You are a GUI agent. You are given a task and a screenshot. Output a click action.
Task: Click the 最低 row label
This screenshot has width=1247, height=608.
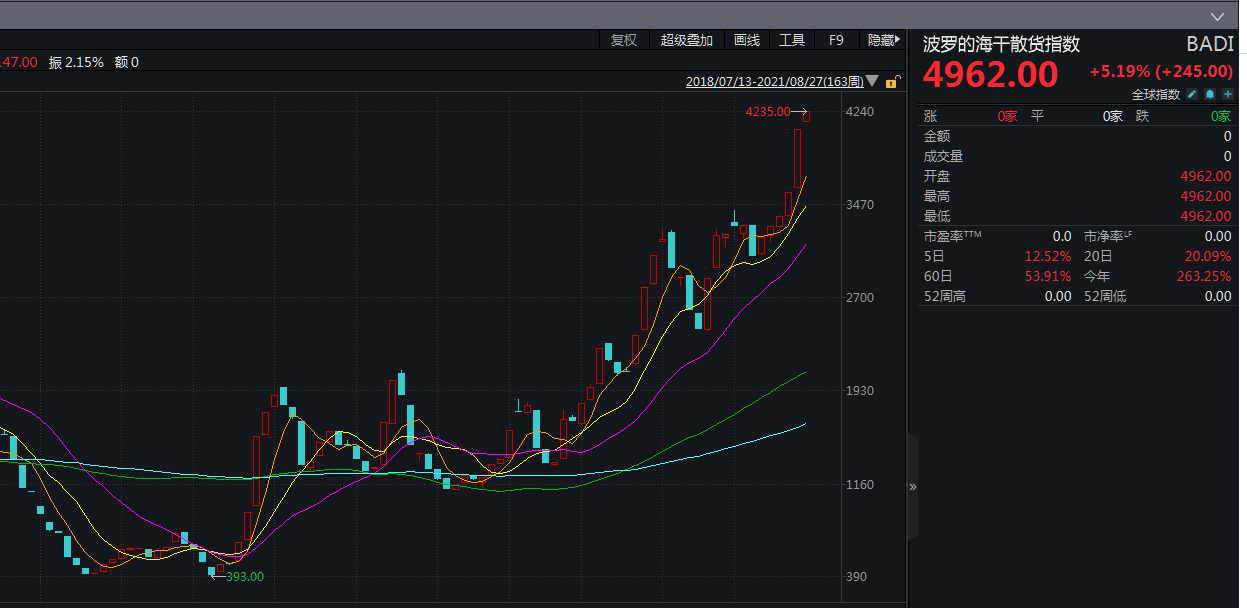click(937, 216)
